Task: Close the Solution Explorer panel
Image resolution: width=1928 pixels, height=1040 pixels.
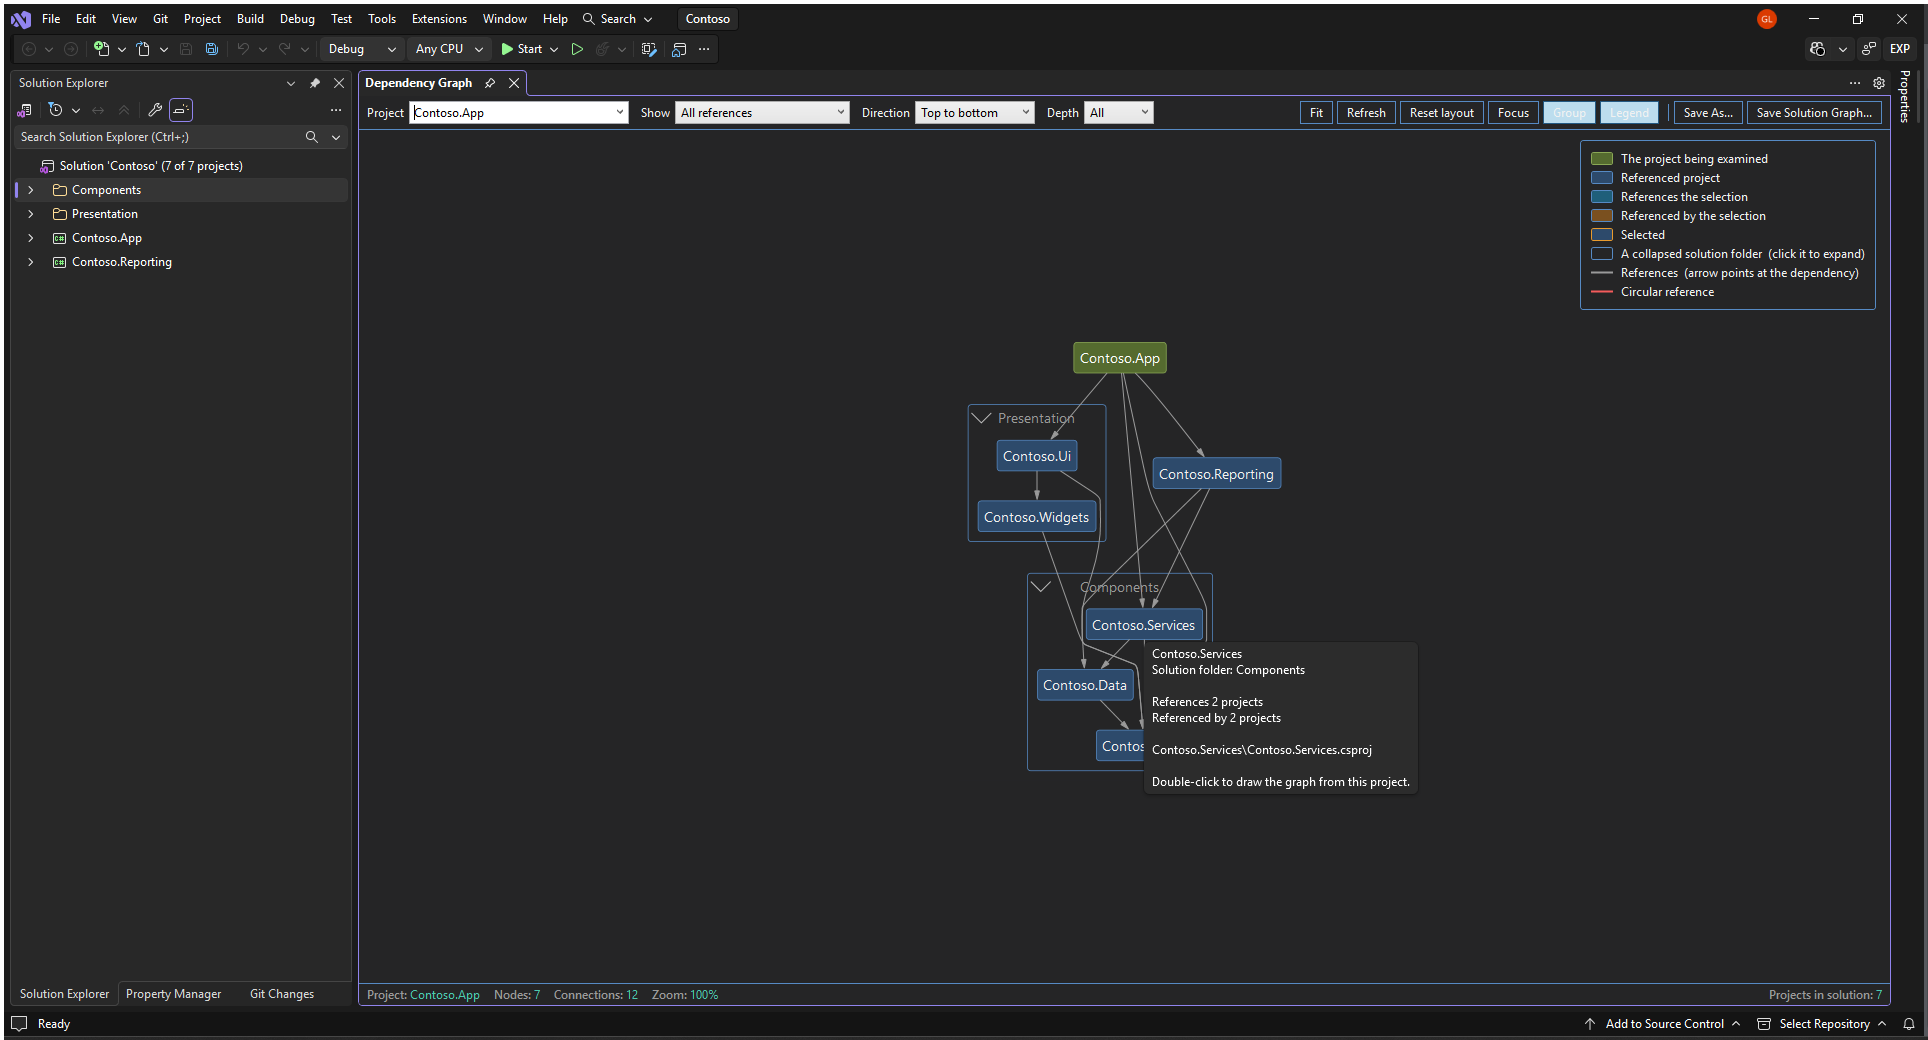Action: (339, 83)
